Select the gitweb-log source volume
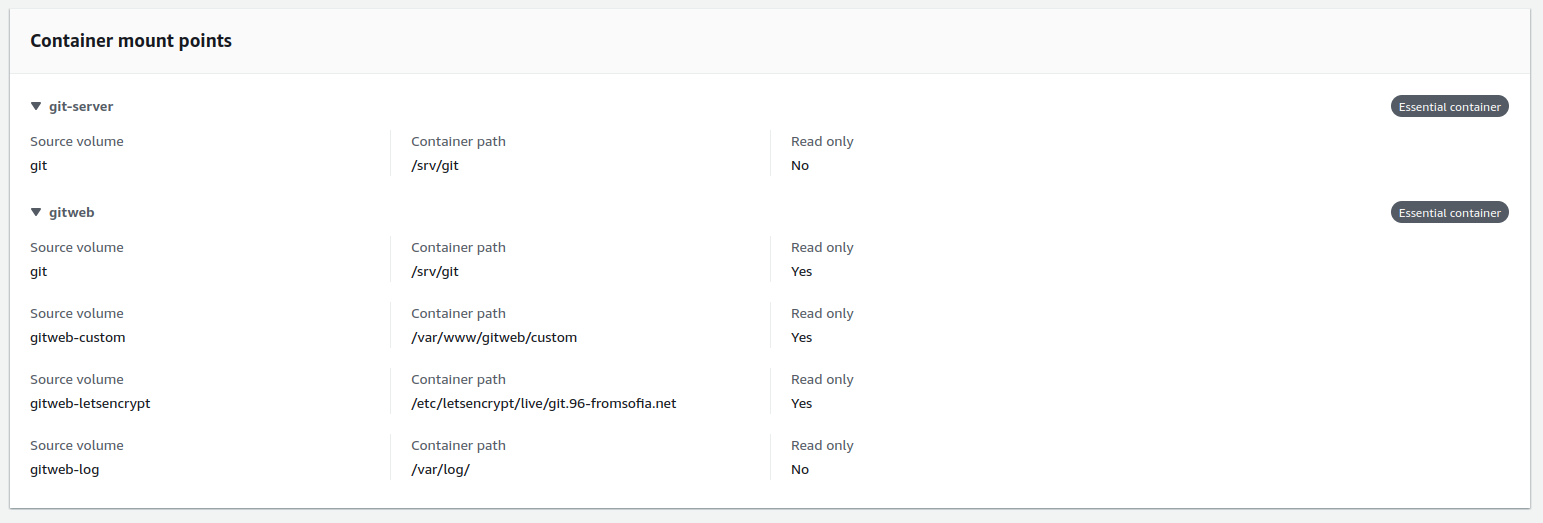1543x523 pixels. (65, 469)
